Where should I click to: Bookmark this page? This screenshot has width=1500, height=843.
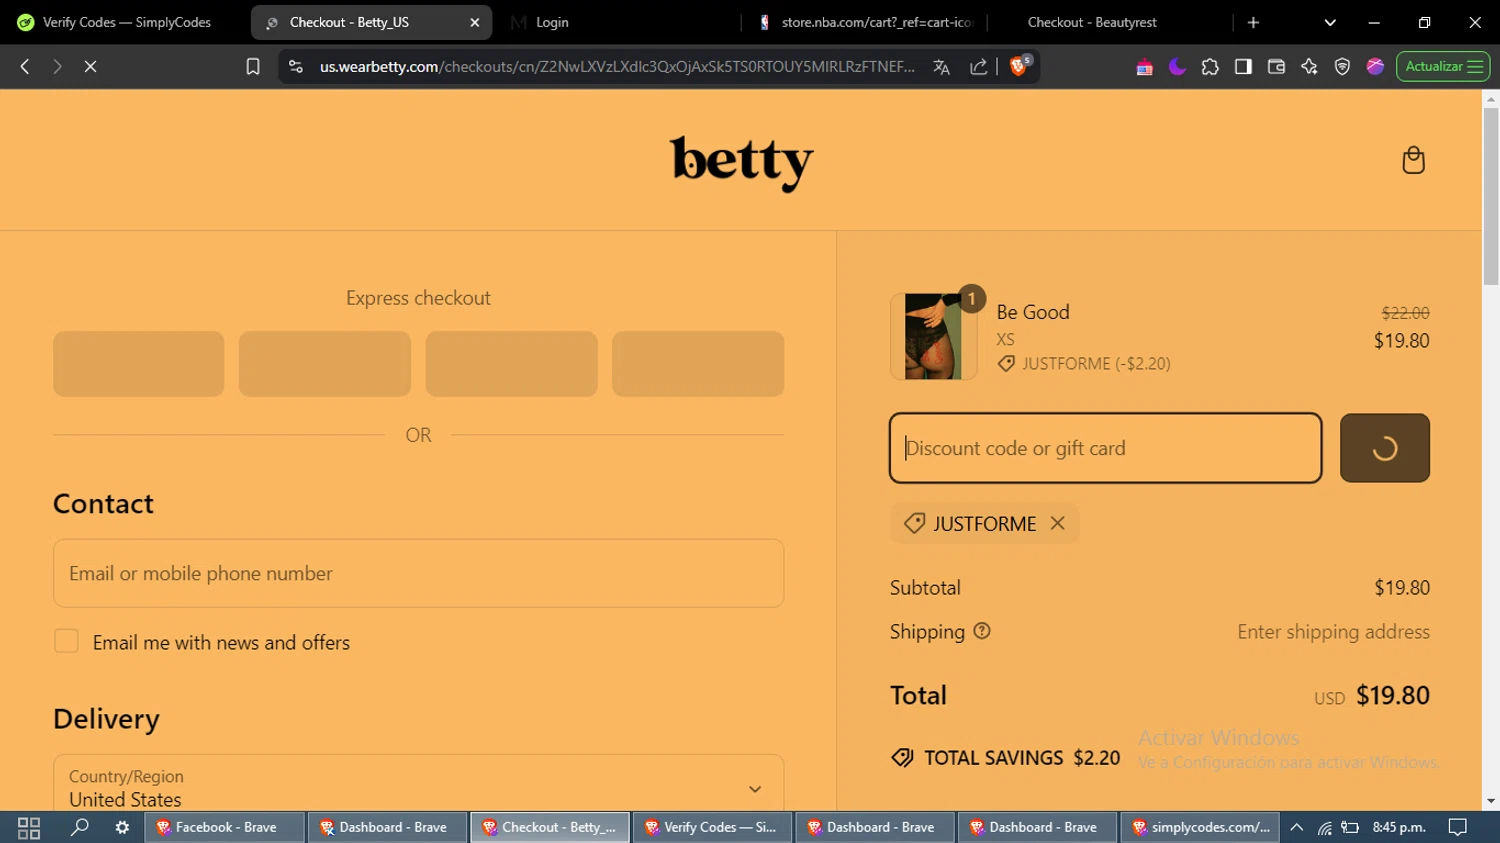pos(253,66)
